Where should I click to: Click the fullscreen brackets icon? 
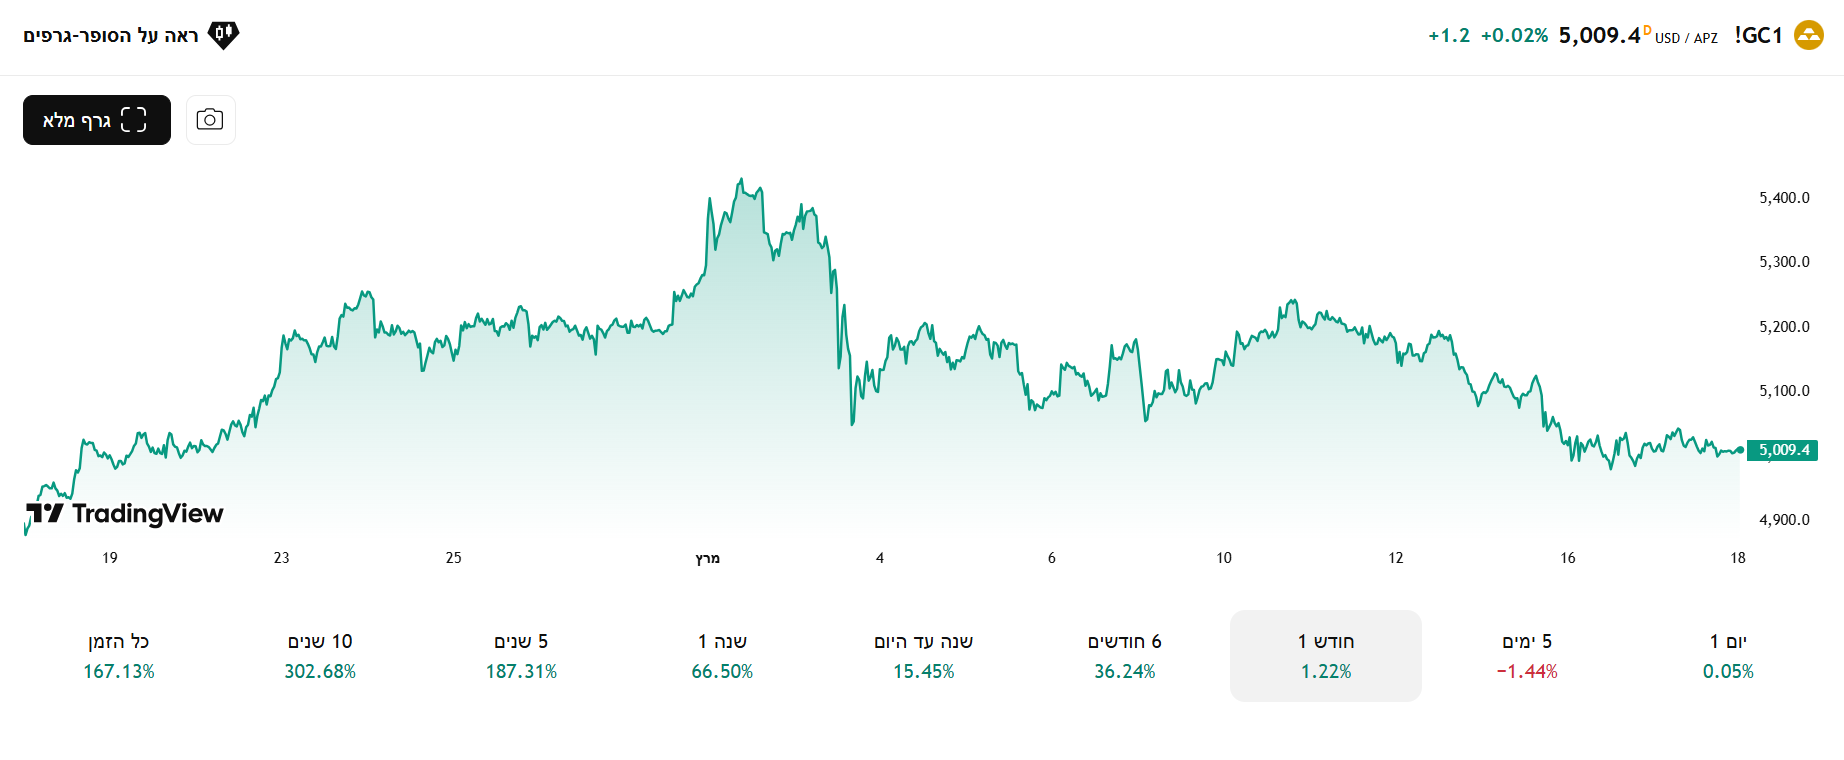(x=134, y=120)
